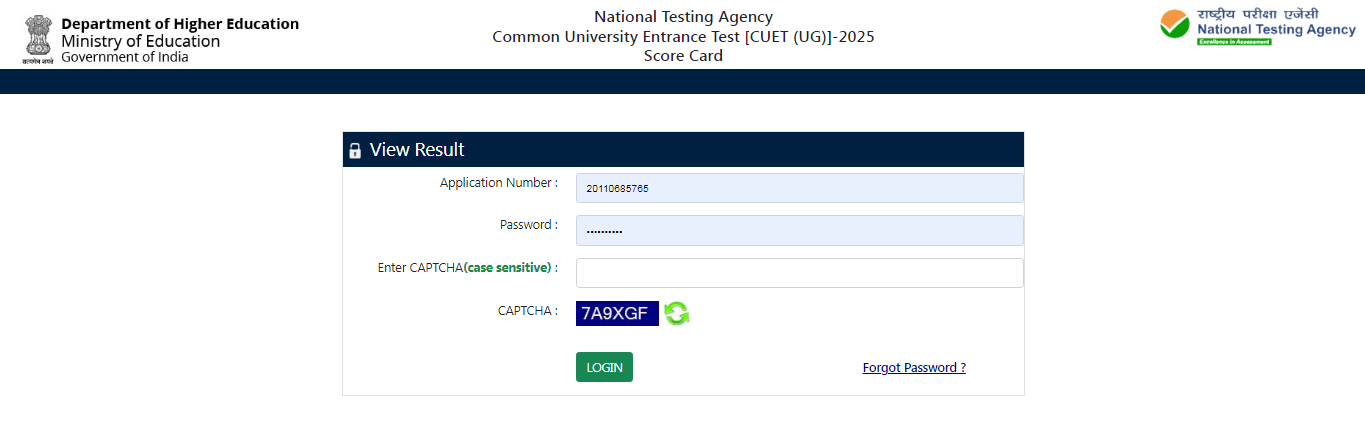Click the Hindi NTA logo text
Viewport: 1365px width, 428px height.
point(1257,14)
